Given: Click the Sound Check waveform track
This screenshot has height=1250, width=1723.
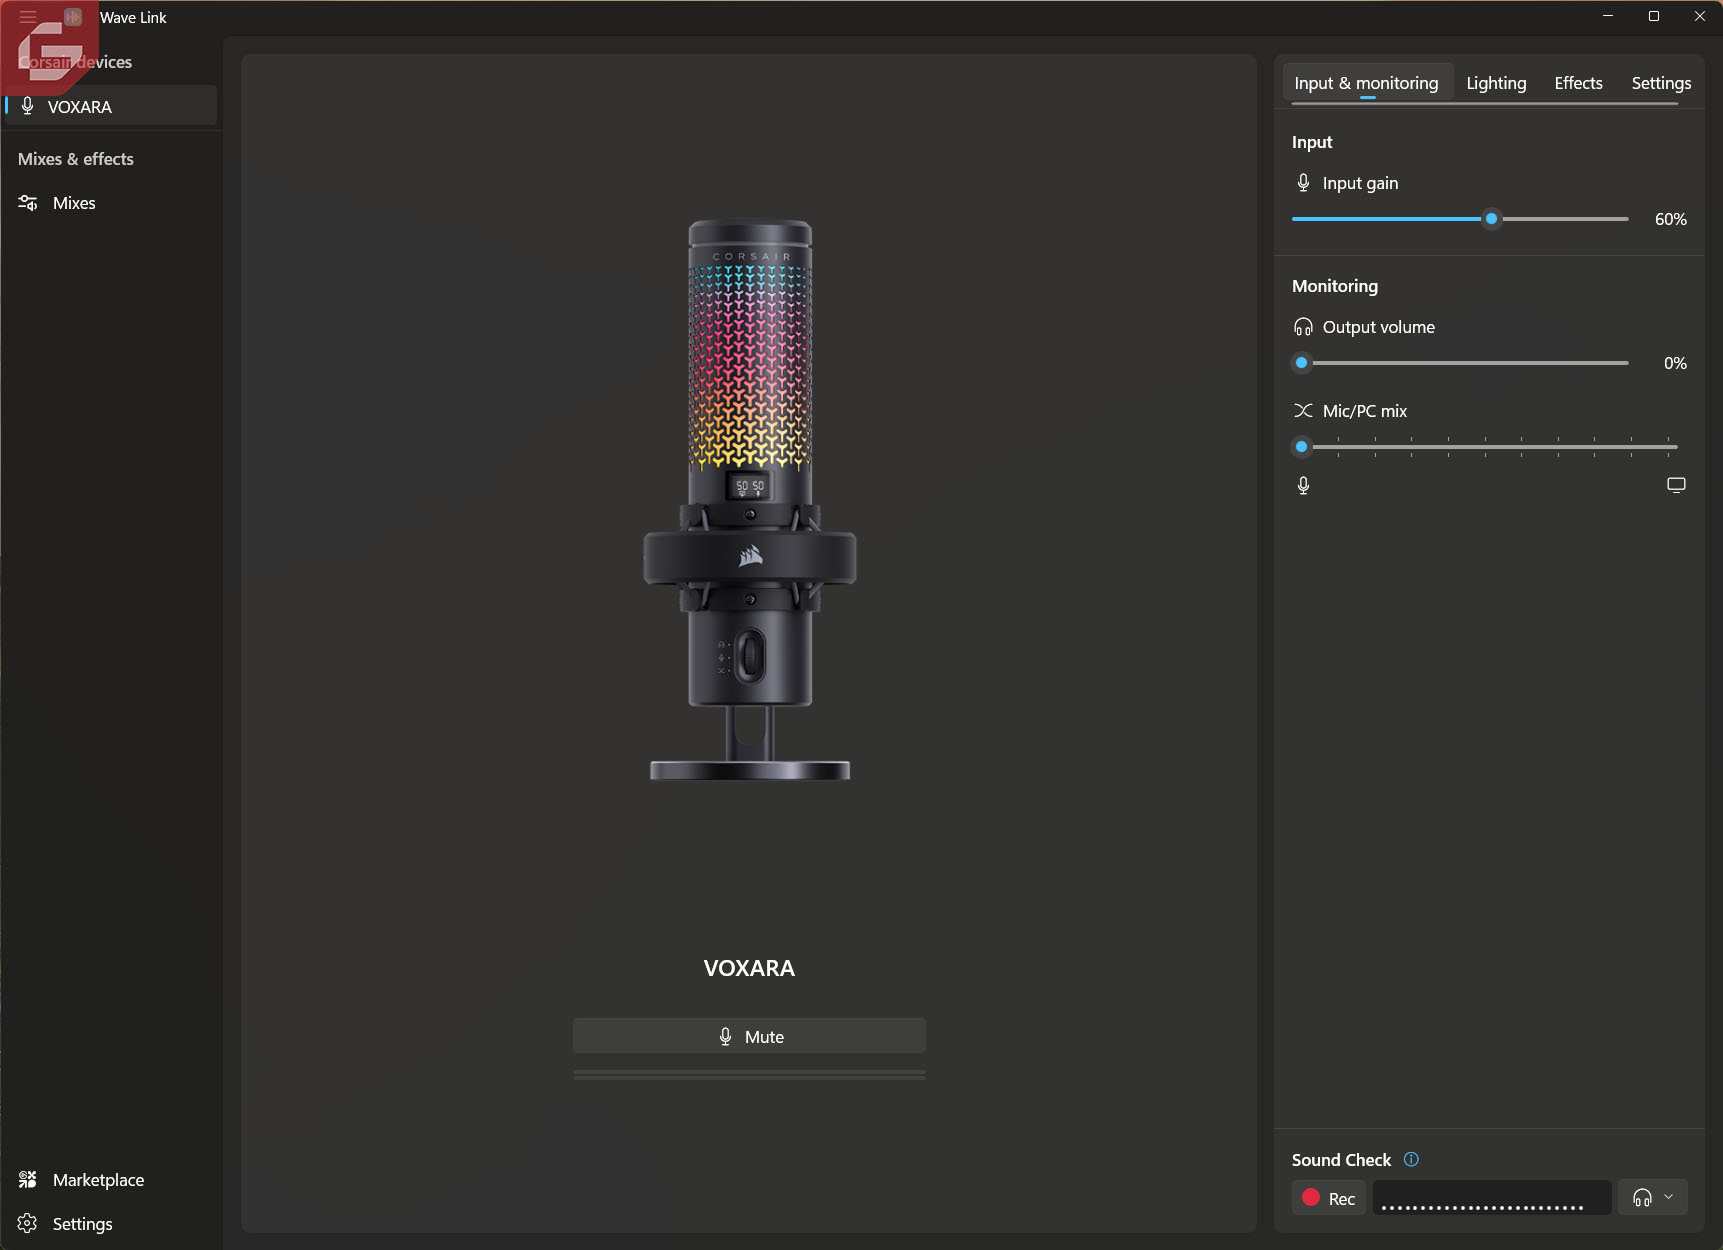Looking at the screenshot, I should tap(1491, 1198).
